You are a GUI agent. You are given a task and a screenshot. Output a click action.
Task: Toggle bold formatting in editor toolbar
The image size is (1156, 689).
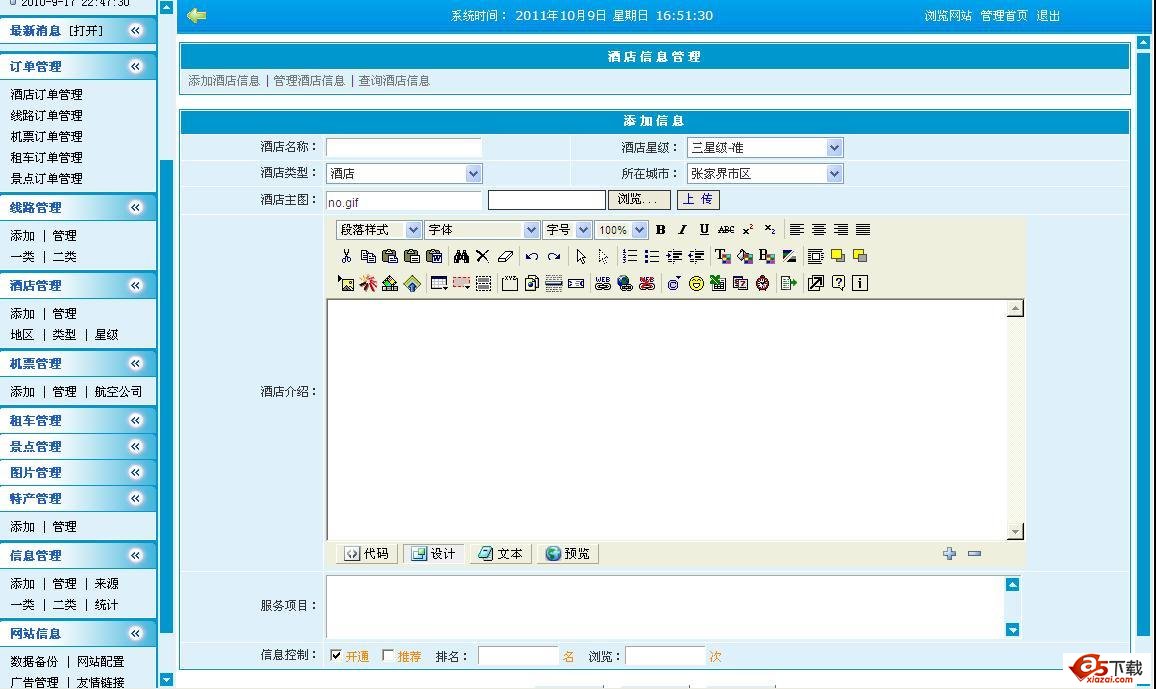click(x=660, y=230)
